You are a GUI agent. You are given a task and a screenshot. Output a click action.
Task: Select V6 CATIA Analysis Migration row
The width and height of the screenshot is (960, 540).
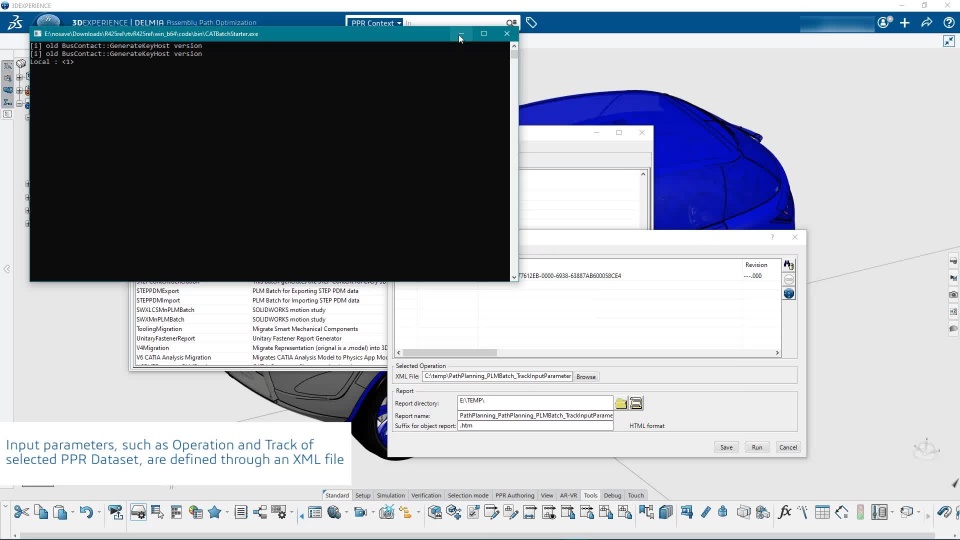tap(261, 358)
